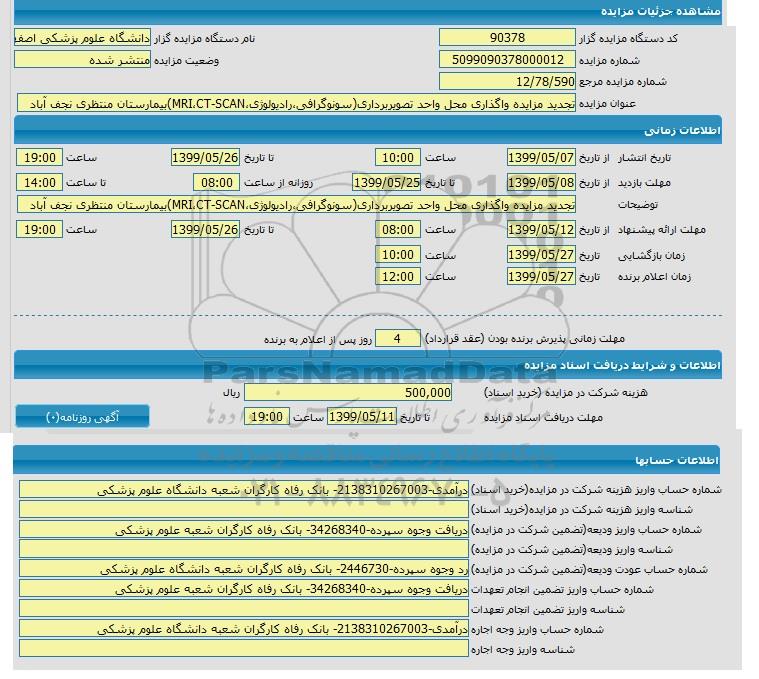Screen dimensions: 759x679
Task: Click proposal submission start date 1399/05/12
Action: pyautogui.click(x=541, y=229)
